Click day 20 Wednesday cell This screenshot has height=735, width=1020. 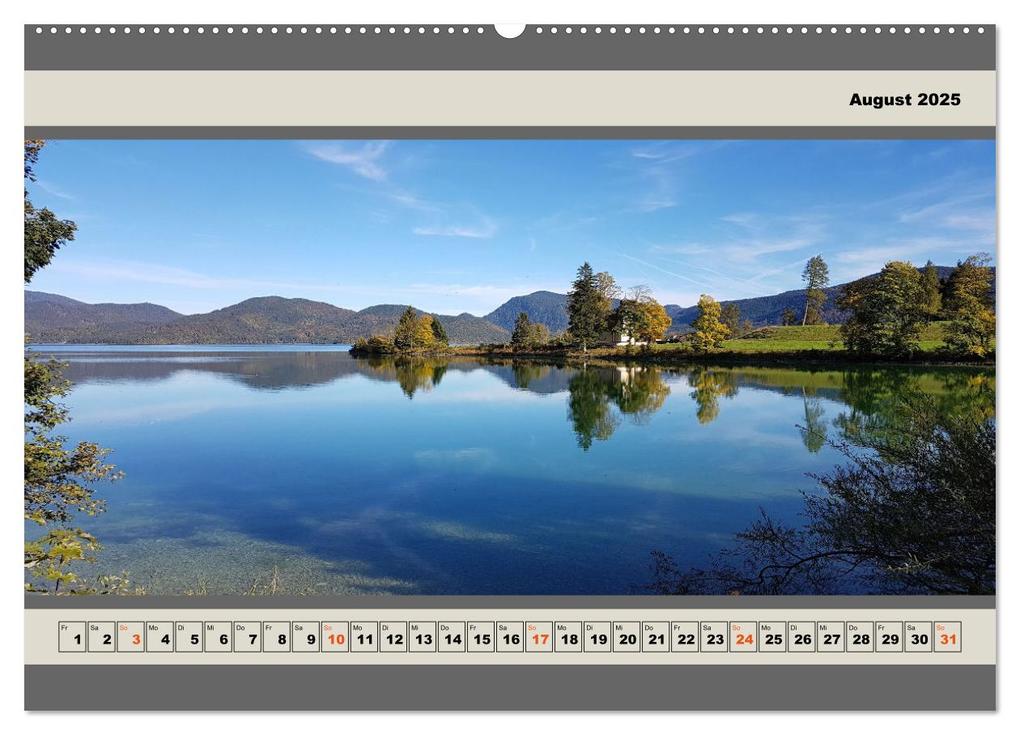(626, 637)
